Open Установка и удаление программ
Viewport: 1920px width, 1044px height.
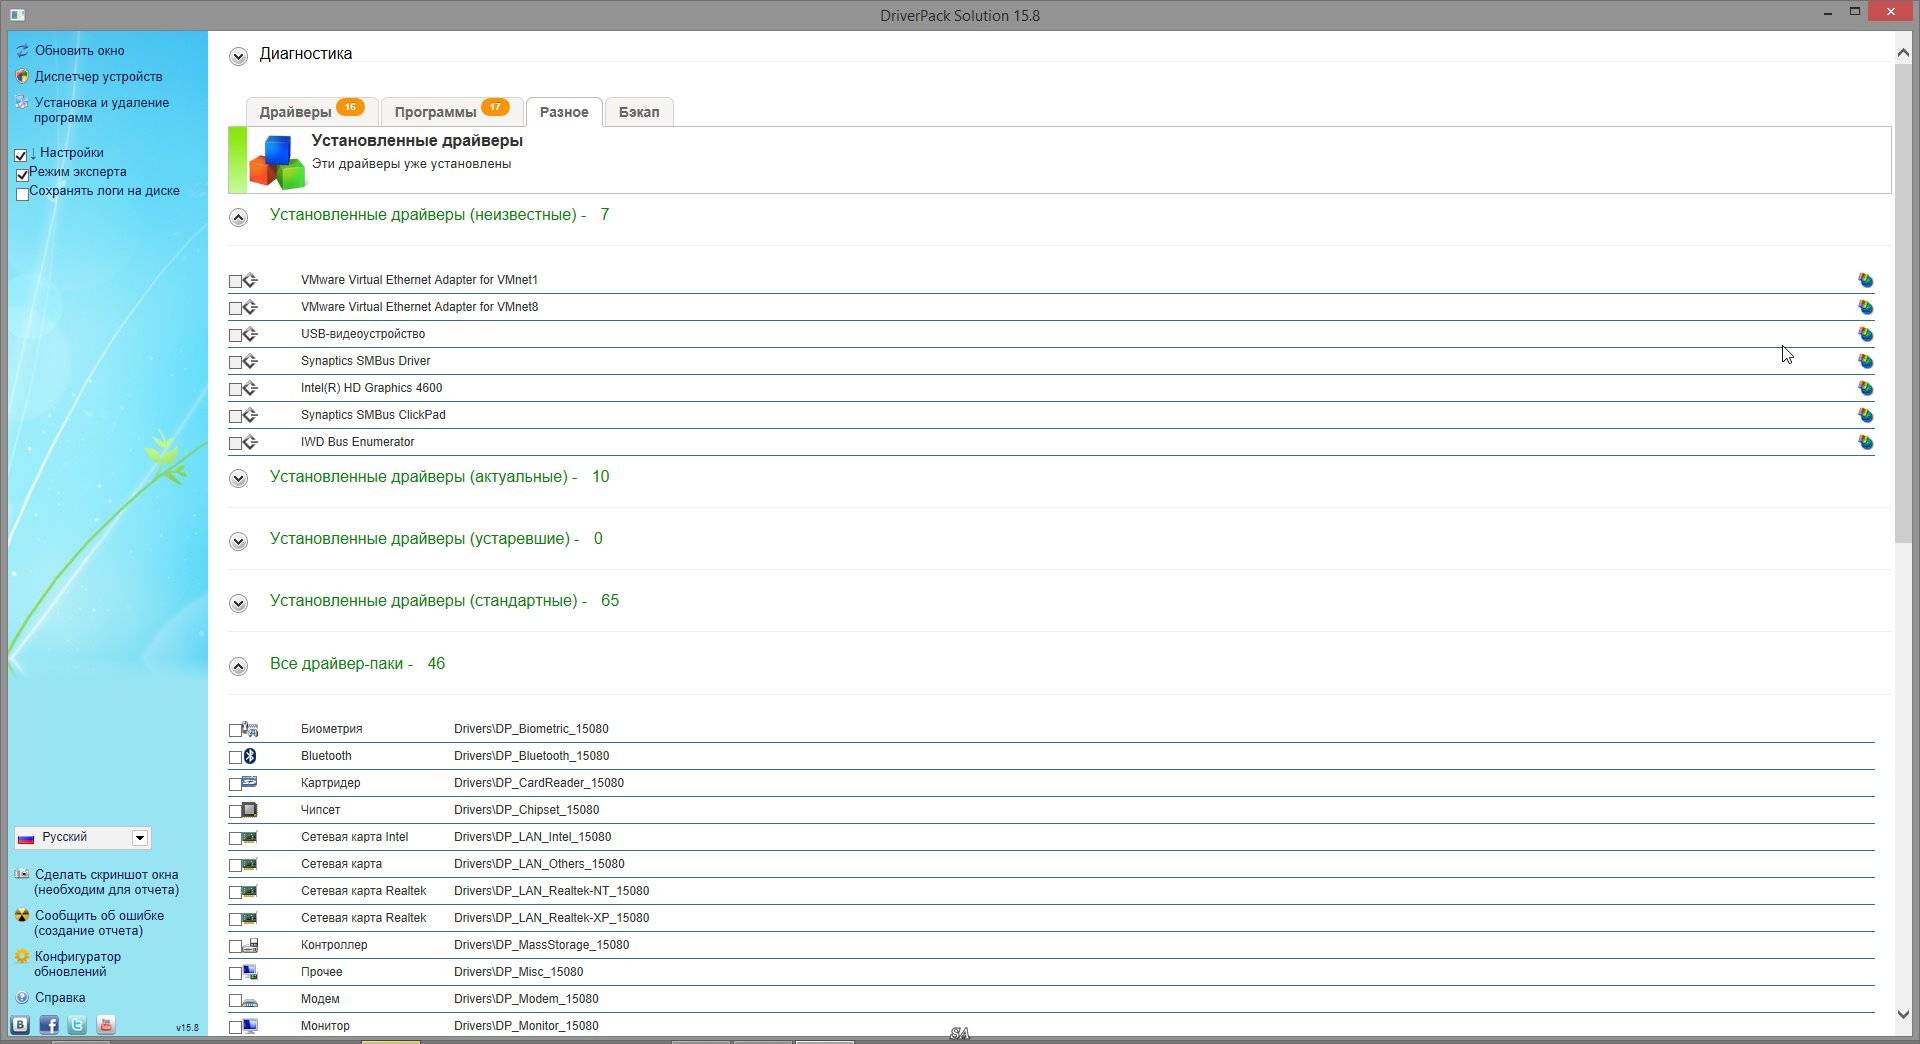tap(101, 110)
